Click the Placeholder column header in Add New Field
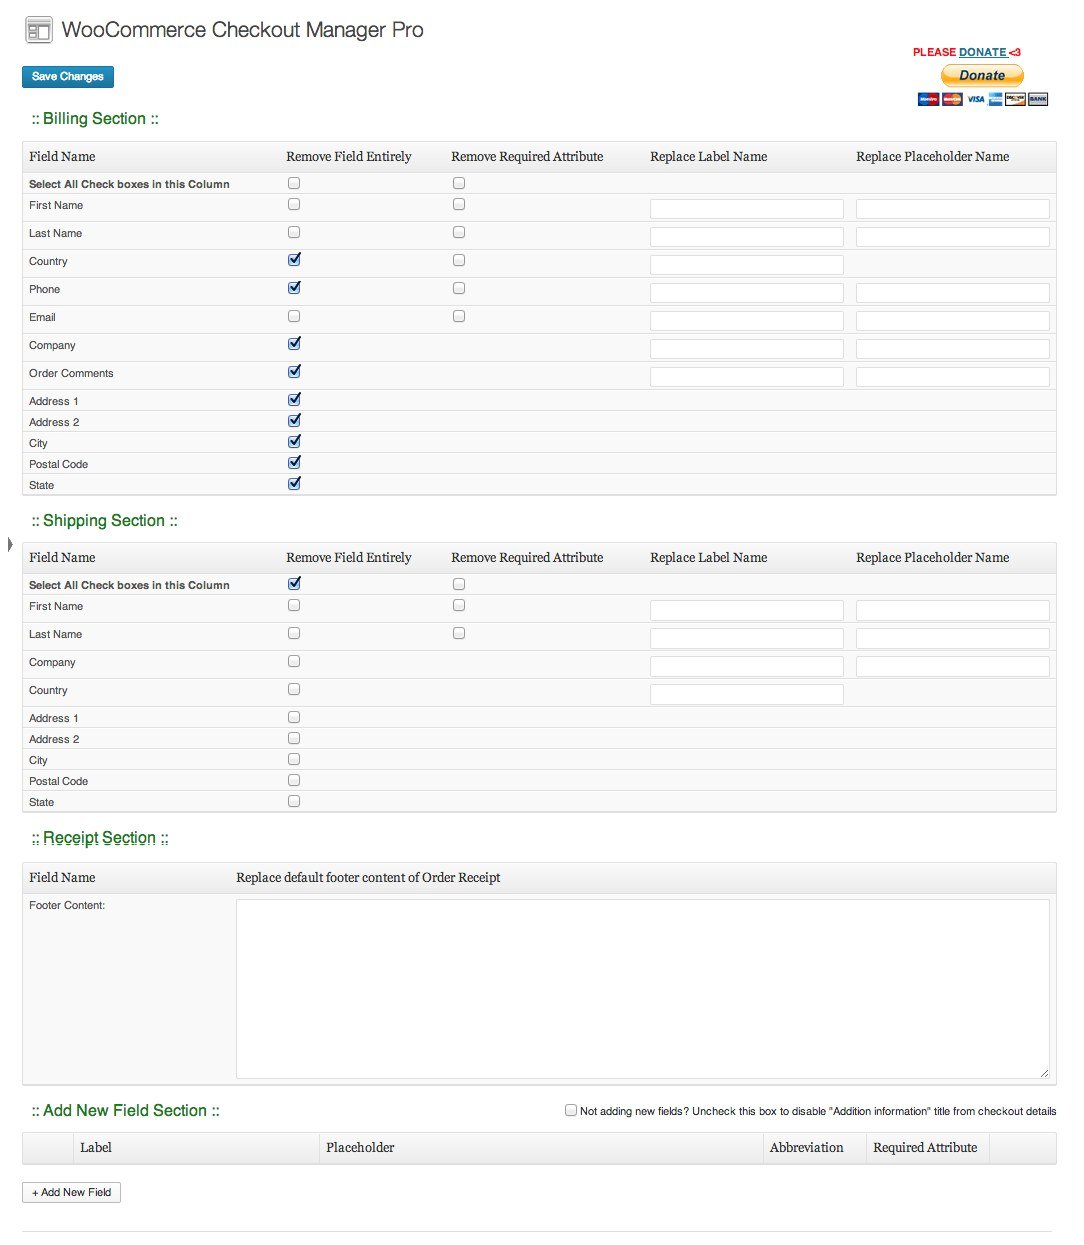The image size is (1084, 1245). (x=360, y=1148)
